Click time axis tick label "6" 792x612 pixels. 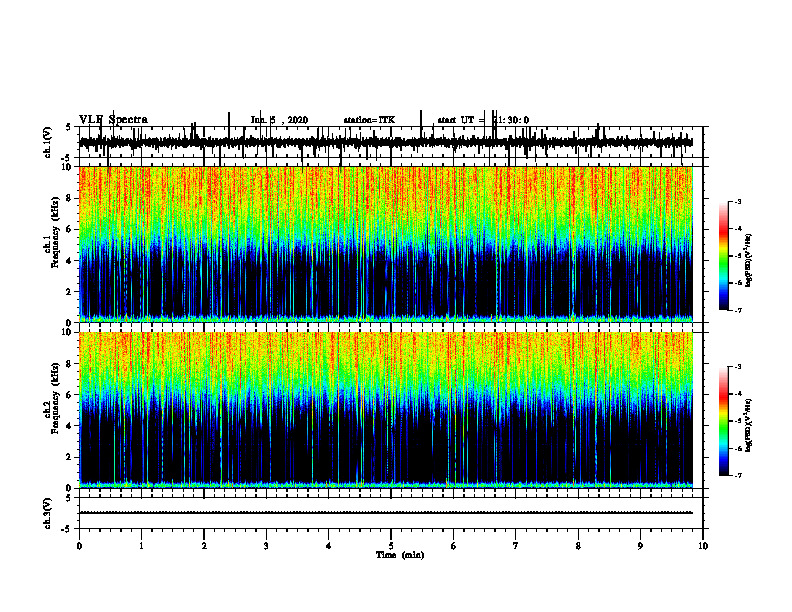point(454,546)
